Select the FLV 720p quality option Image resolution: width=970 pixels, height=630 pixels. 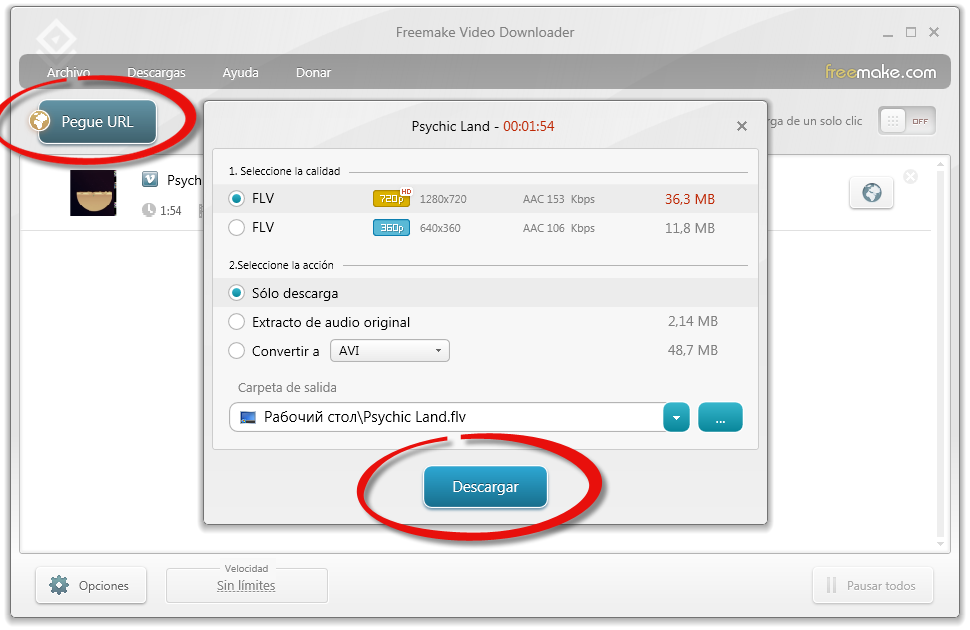[236, 199]
